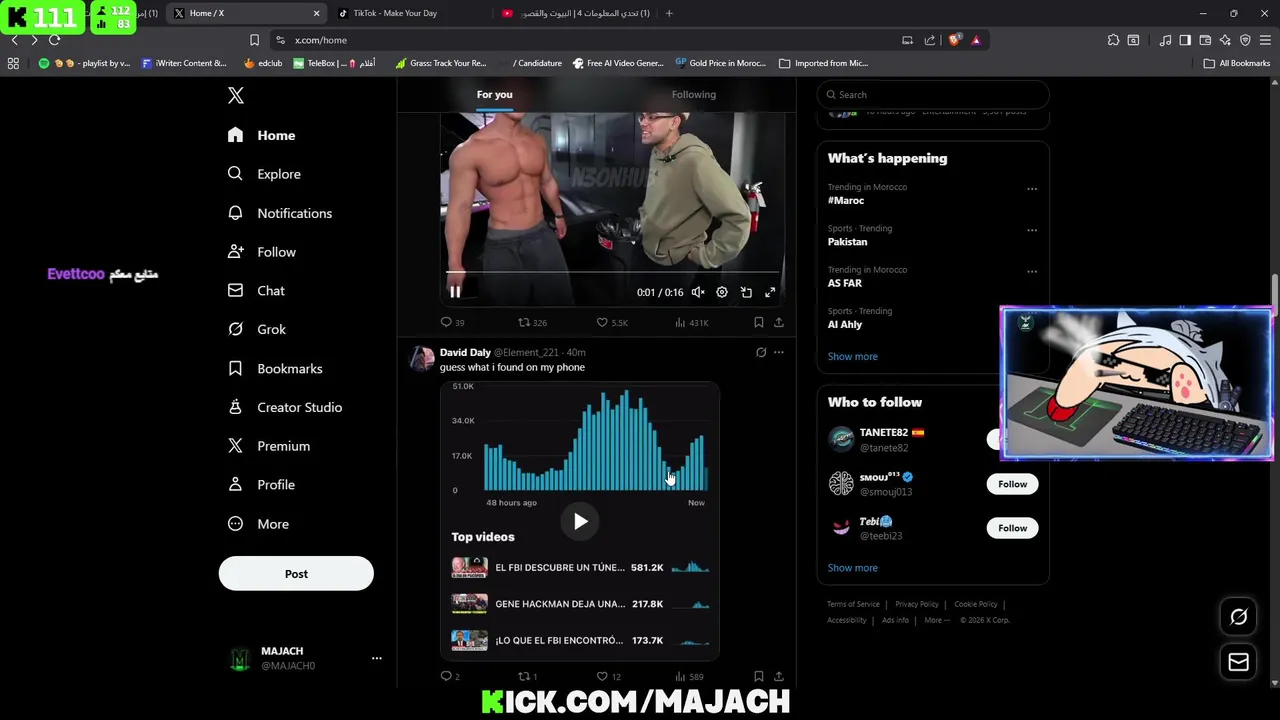Open Chat messages
The width and height of the screenshot is (1280, 720).
pos(256,291)
